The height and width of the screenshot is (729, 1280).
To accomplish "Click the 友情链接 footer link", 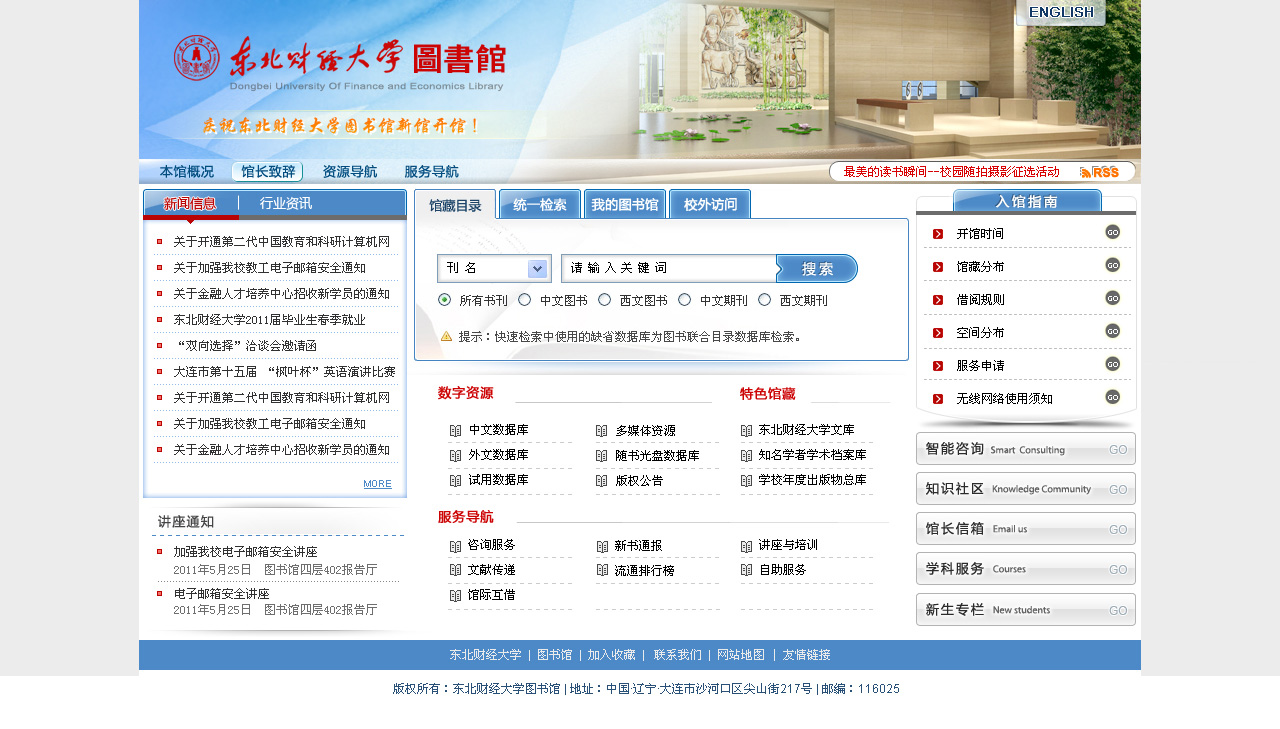I will 806,655.
